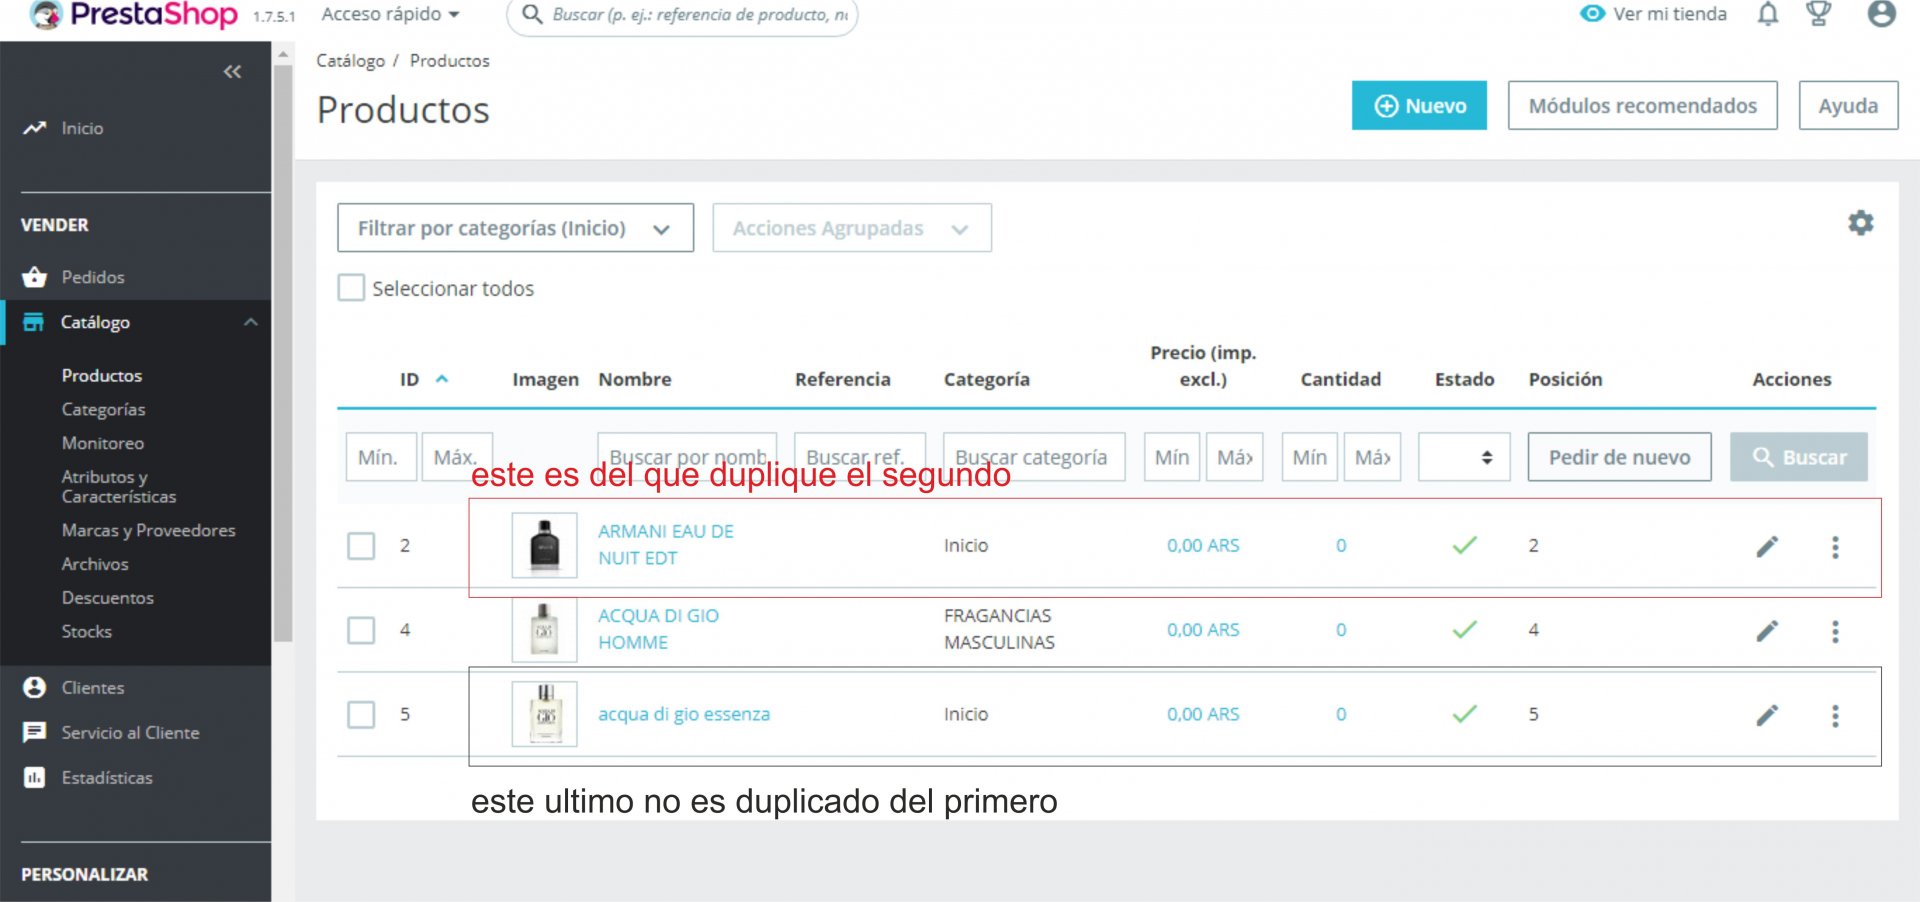Click the acqua di gio essenza product thumbnail
This screenshot has height=902, width=1920.
coord(545,714)
